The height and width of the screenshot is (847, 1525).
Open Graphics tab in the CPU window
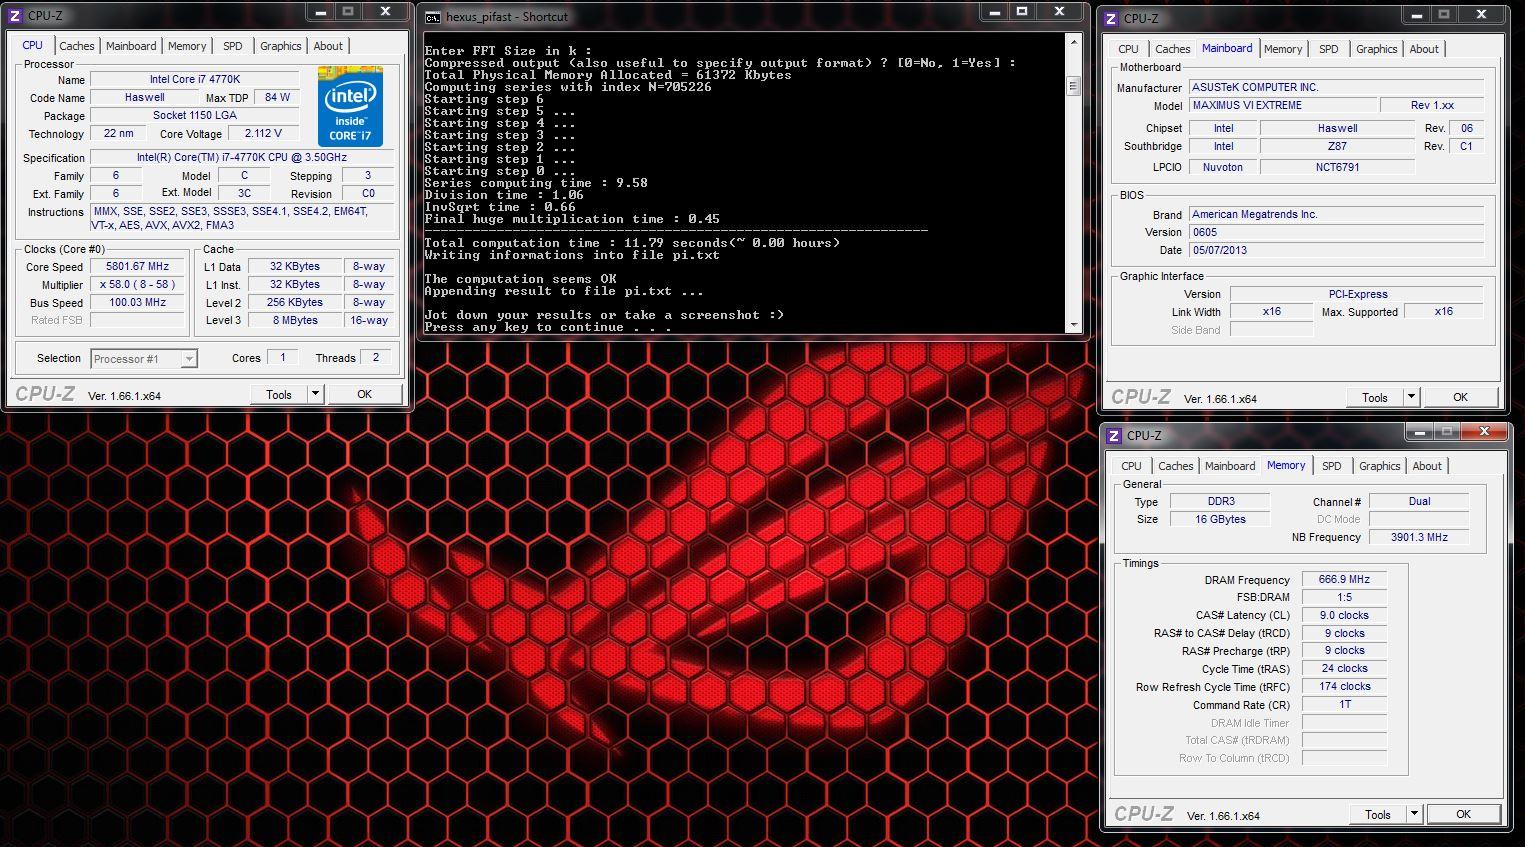point(281,46)
